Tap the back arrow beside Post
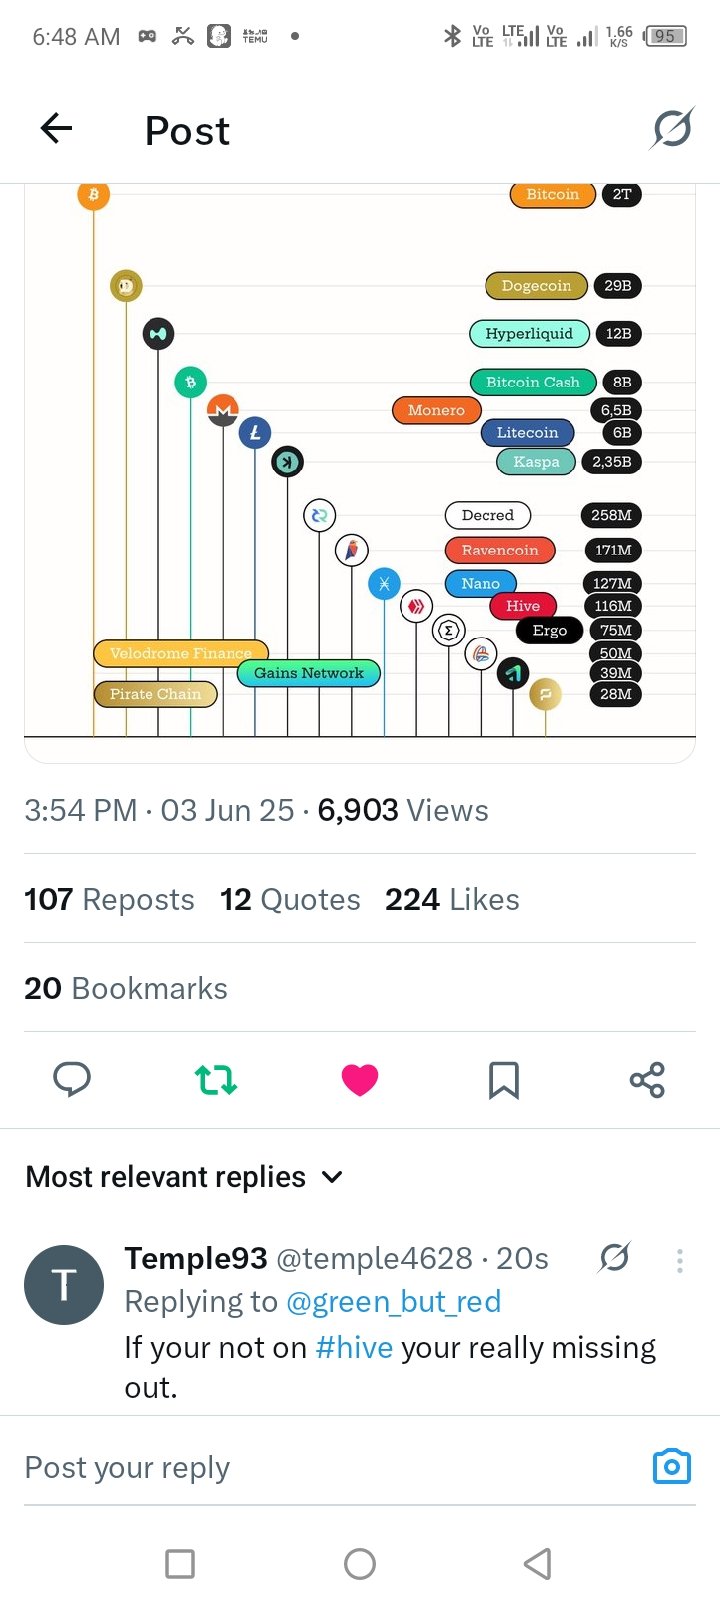This screenshot has width=720, height=1612. pos(56,128)
